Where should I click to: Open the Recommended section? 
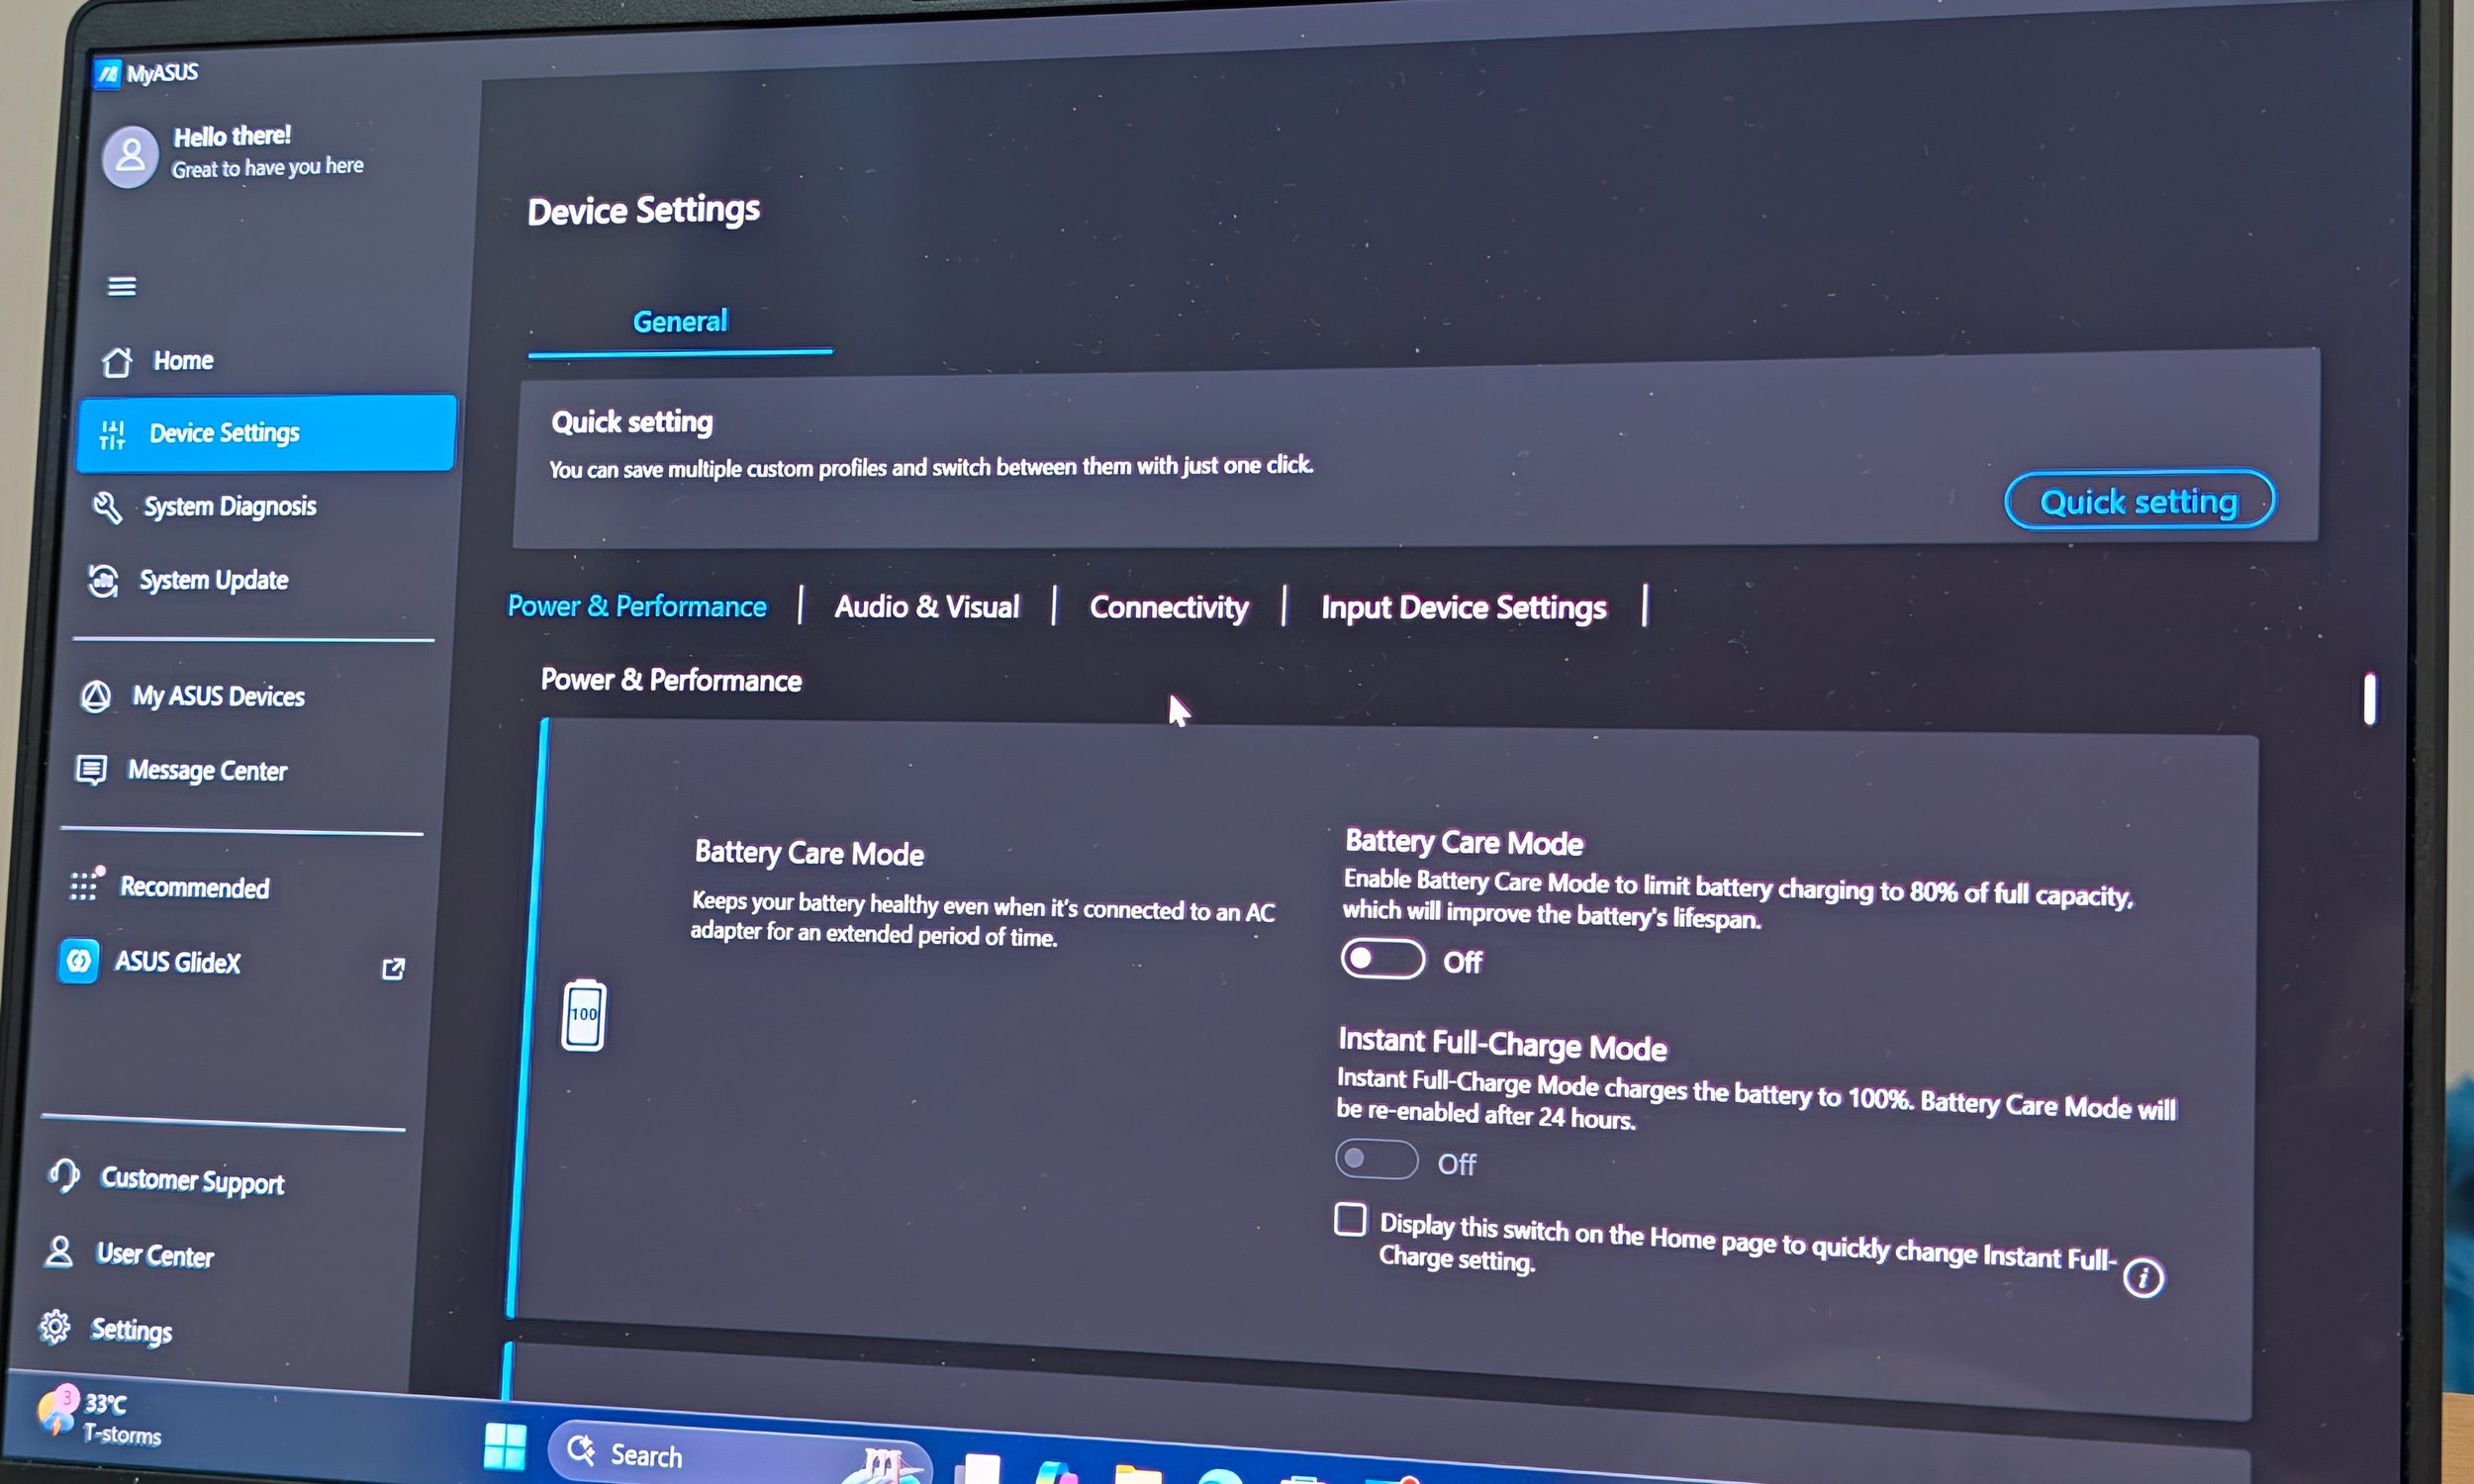click(169, 887)
